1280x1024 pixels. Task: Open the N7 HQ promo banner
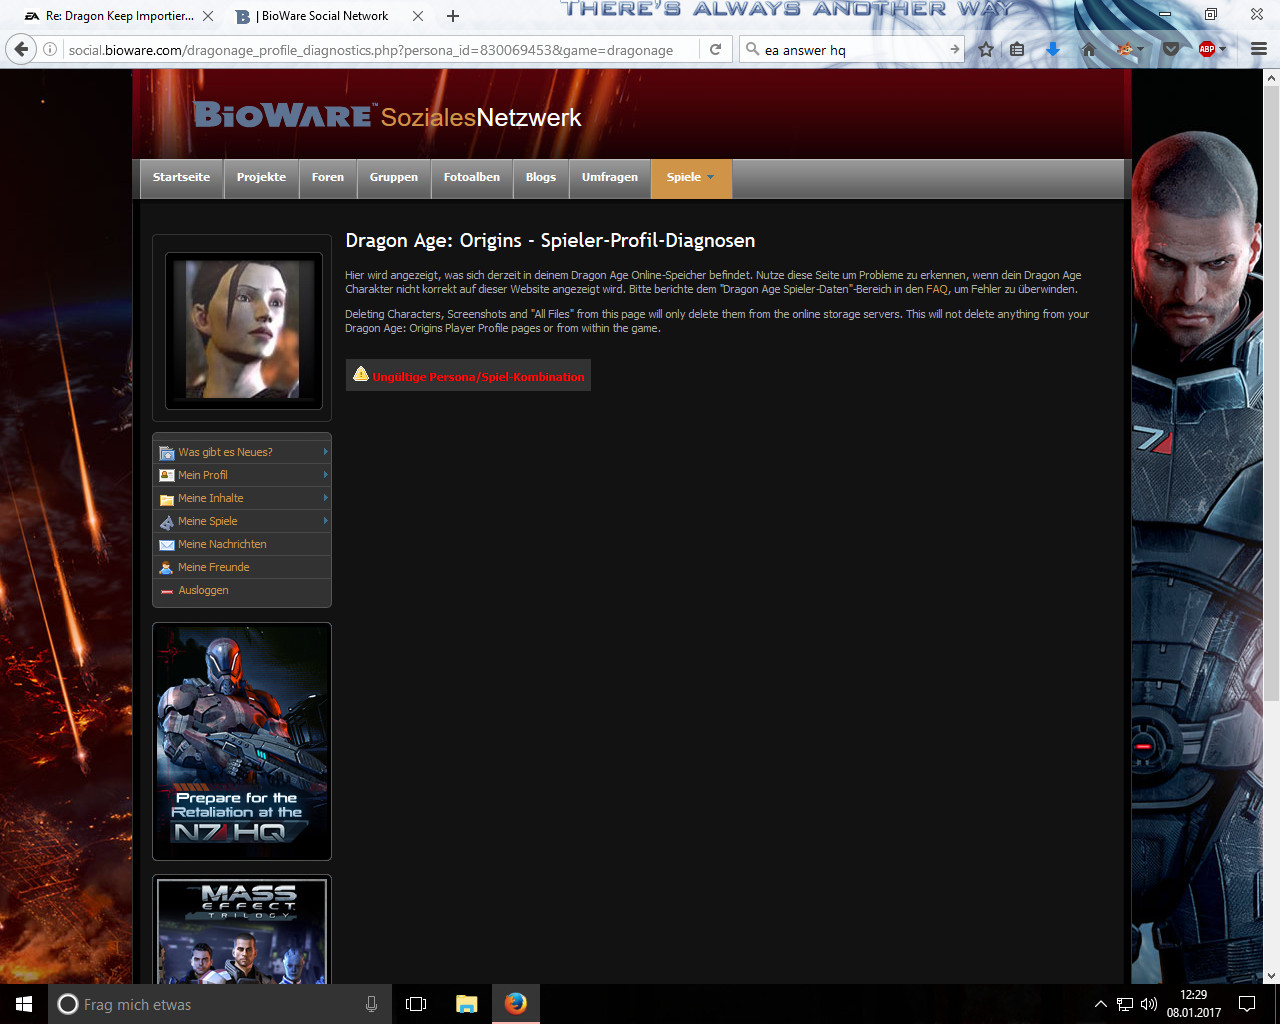242,741
